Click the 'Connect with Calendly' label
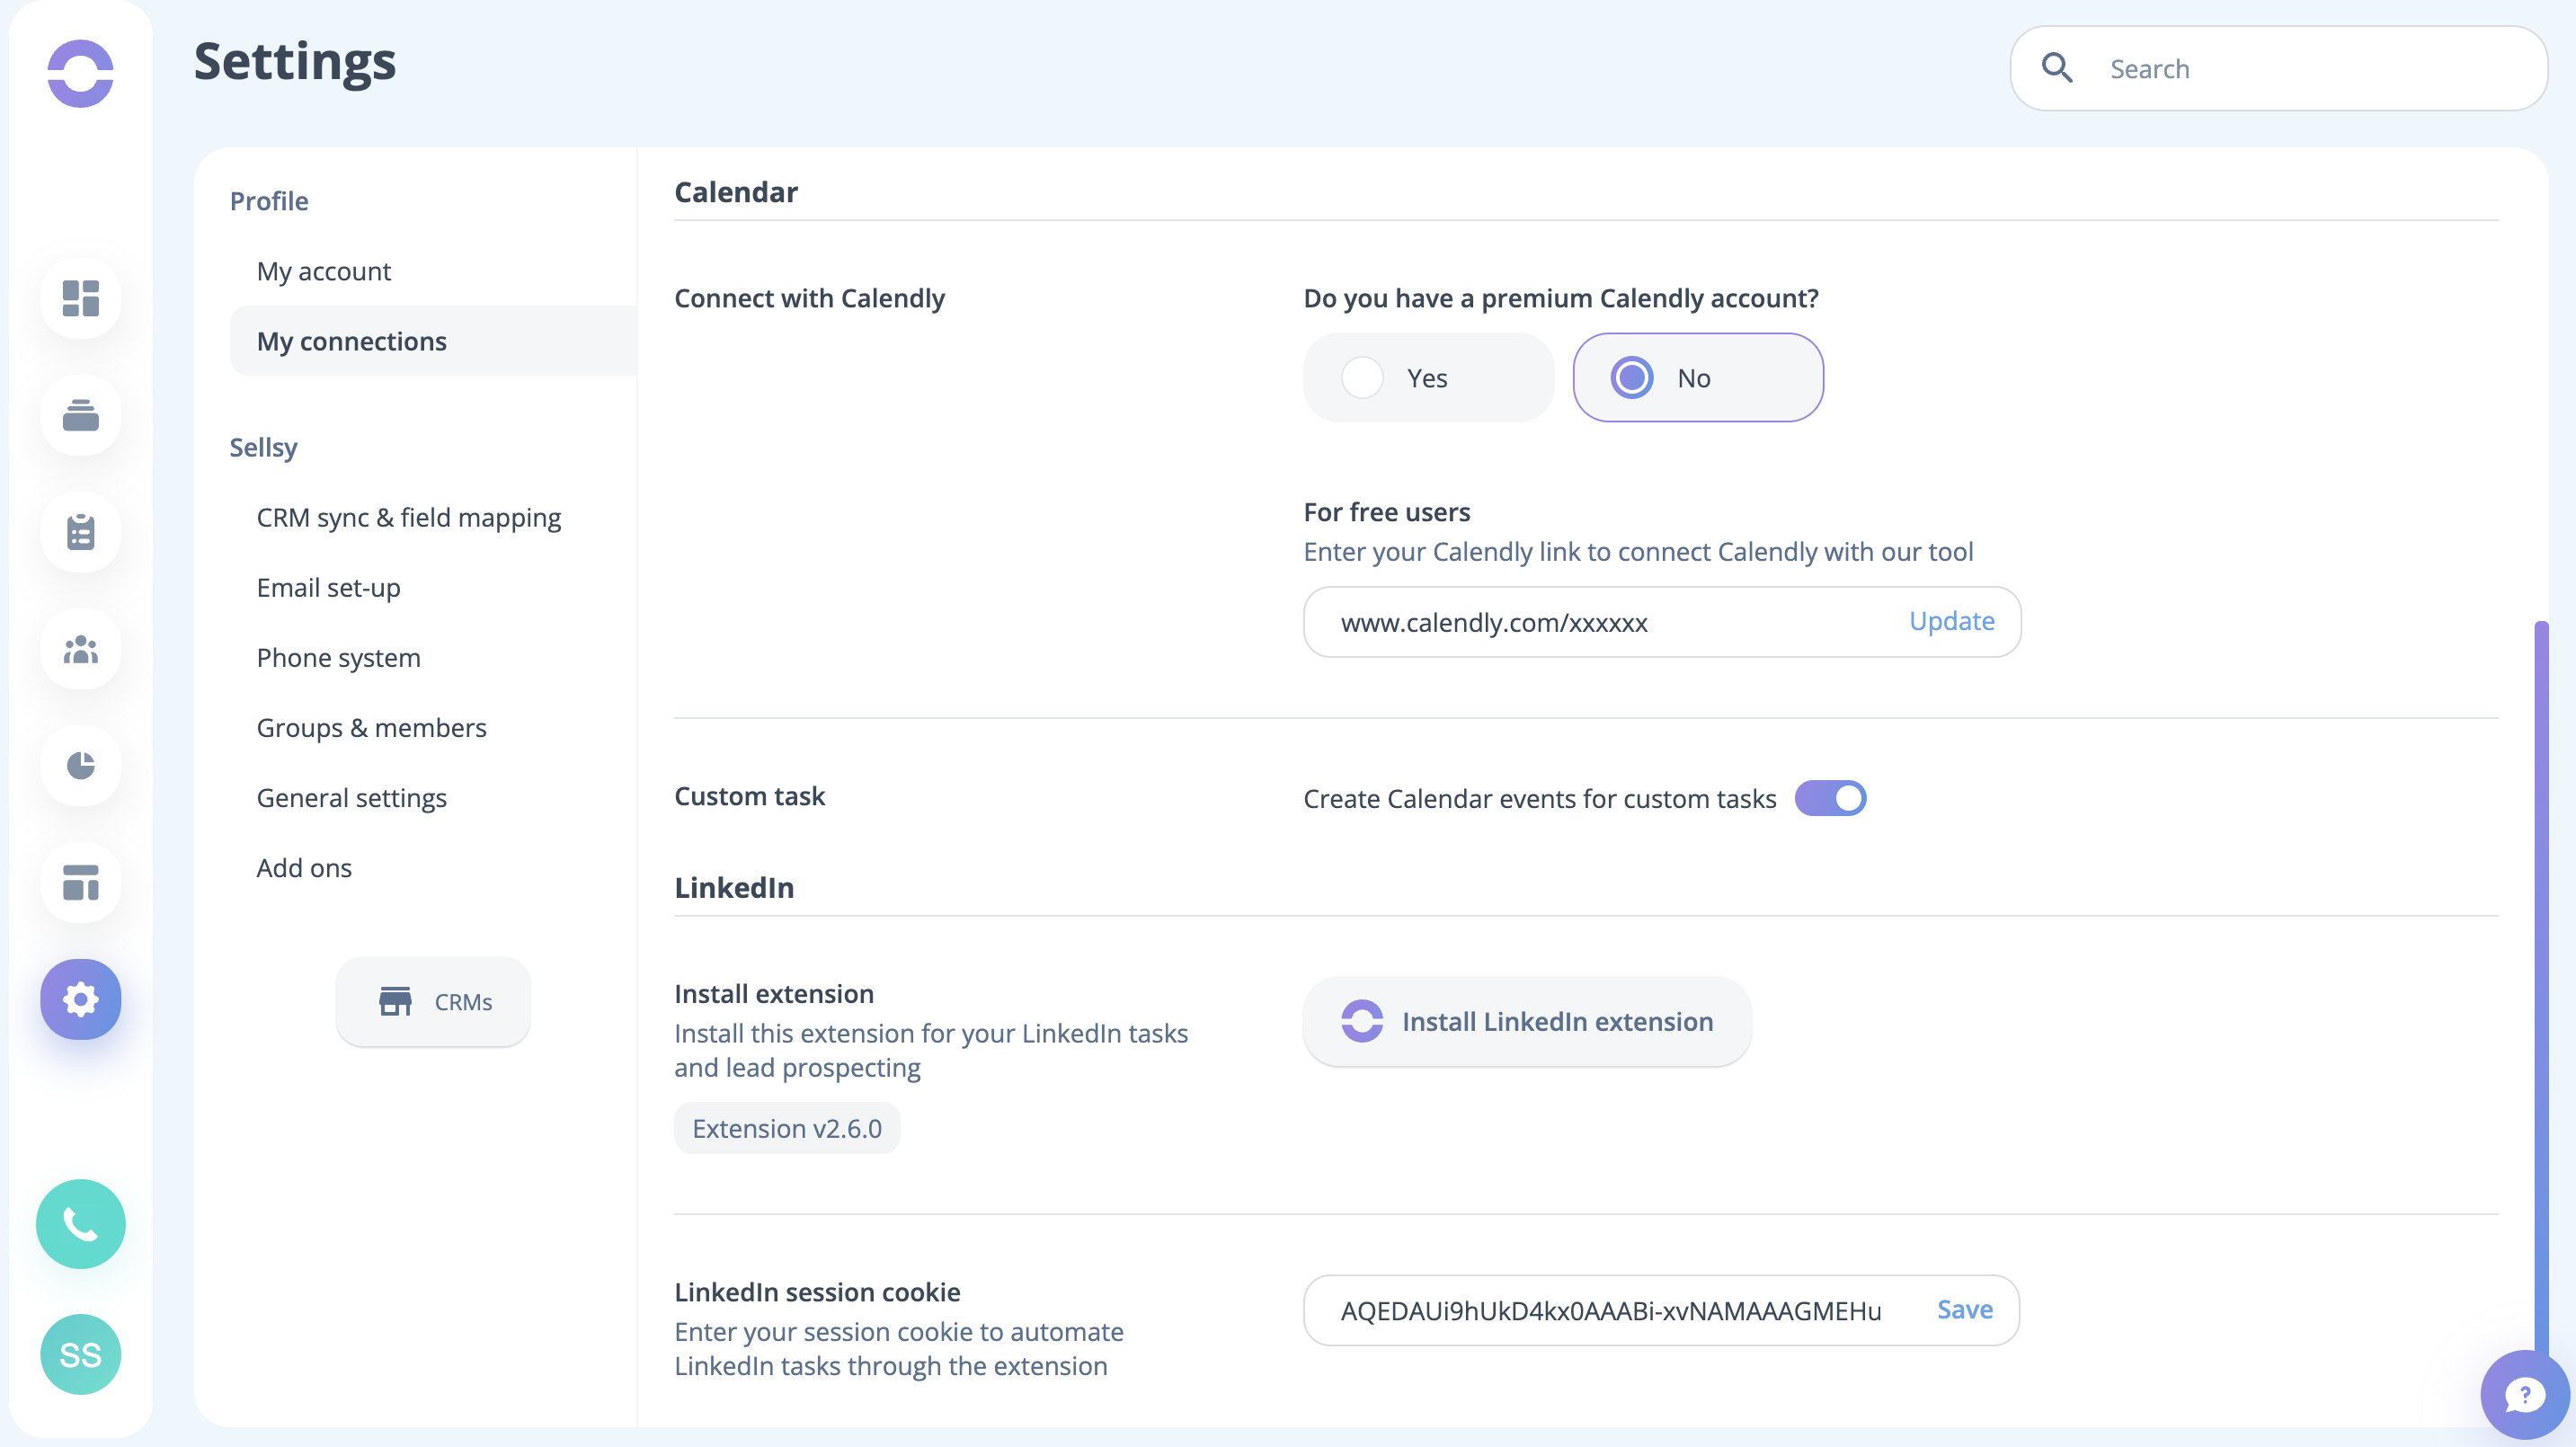The height and width of the screenshot is (1447, 2576). (x=810, y=298)
